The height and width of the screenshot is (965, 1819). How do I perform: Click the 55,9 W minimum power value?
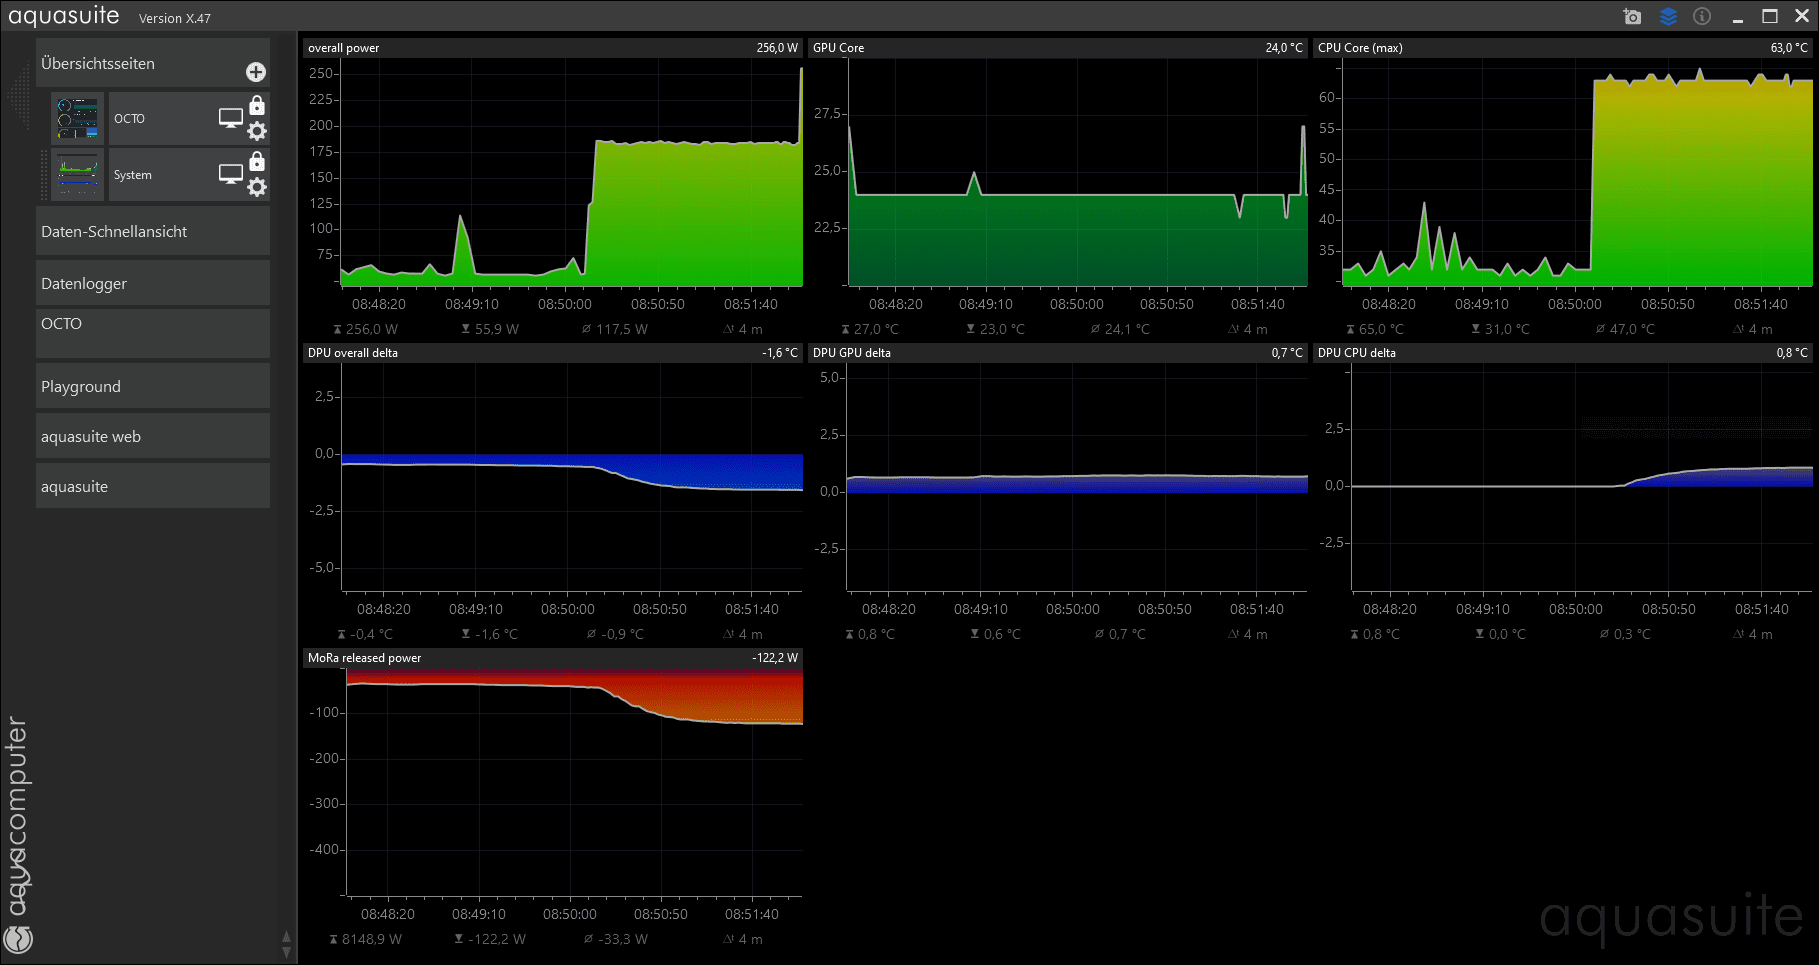point(497,329)
